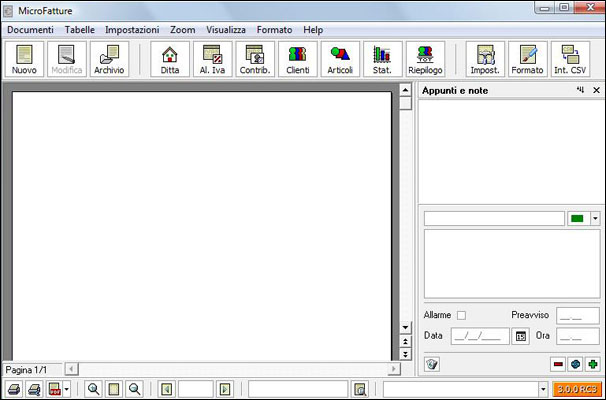Pin the Appunti e note panel
606x400 pixels.
click(x=580, y=91)
